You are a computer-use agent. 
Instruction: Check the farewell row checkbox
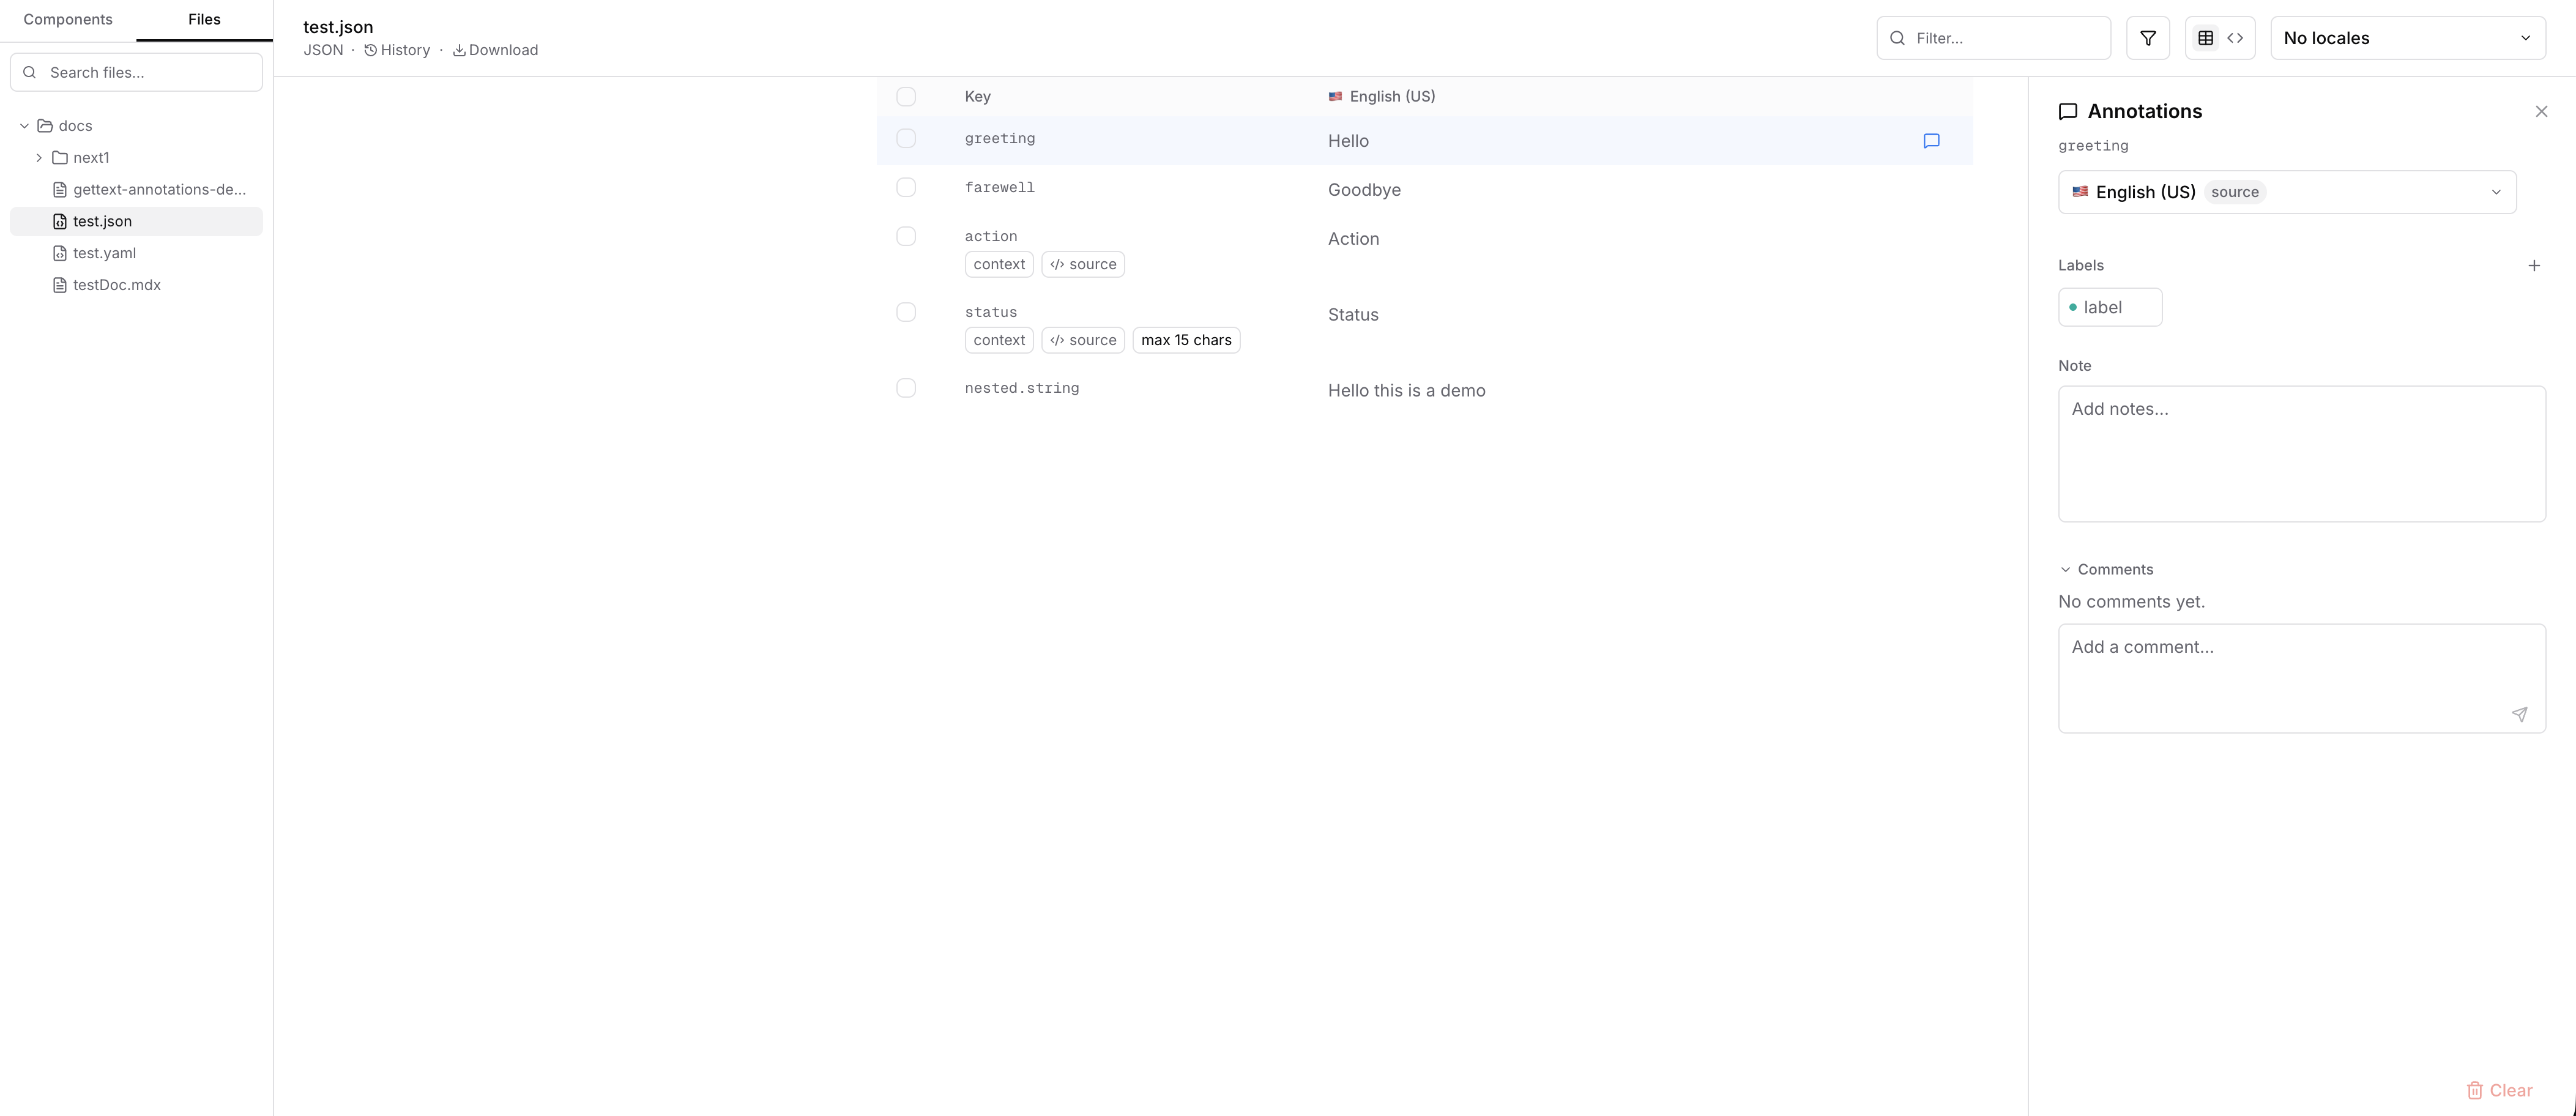tap(906, 187)
